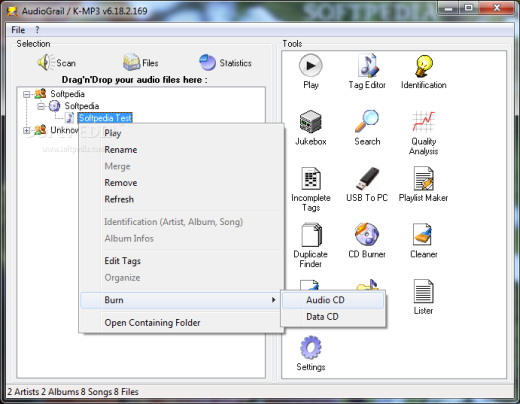The width and height of the screenshot is (520, 404).
Task: Expand the Unknown artist node
Action: pyautogui.click(x=26, y=130)
